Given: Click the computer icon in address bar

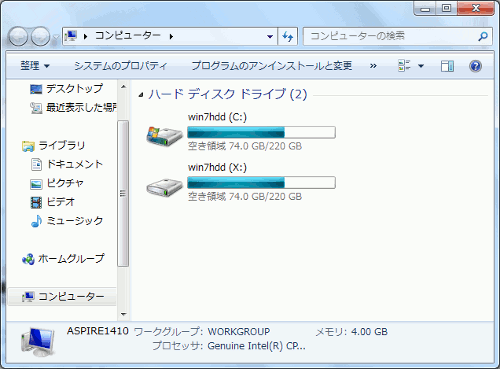Looking at the screenshot, I should (x=71, y=36).
